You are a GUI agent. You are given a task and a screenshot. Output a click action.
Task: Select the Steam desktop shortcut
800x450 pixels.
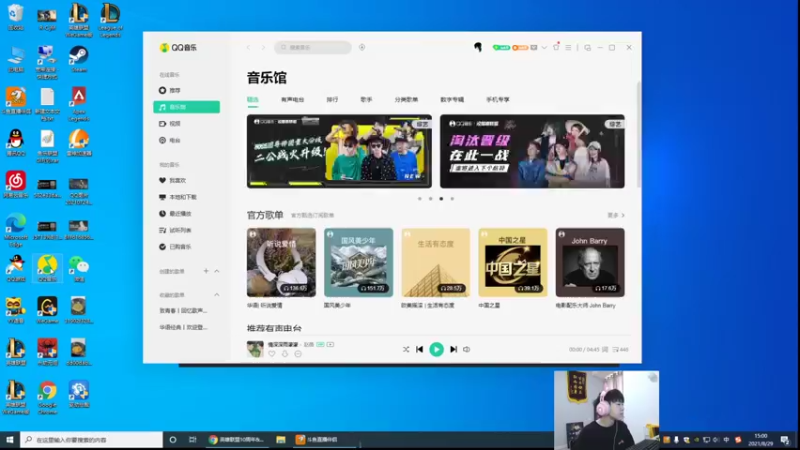[x=79, y=58]
